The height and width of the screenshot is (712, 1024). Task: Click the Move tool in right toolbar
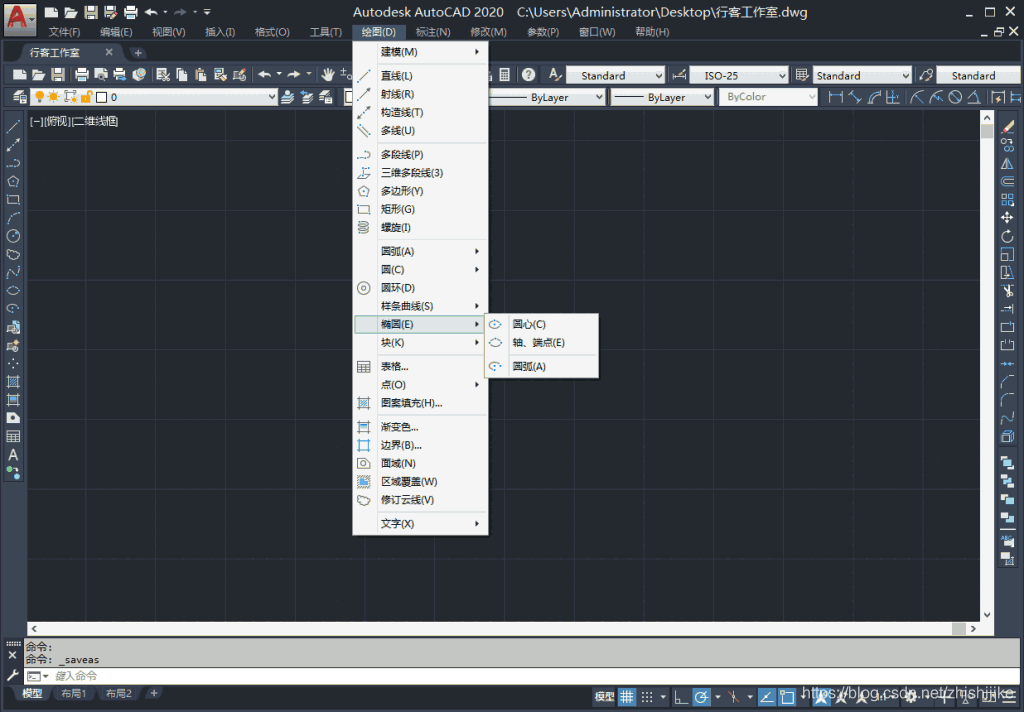click(1008, 218)
